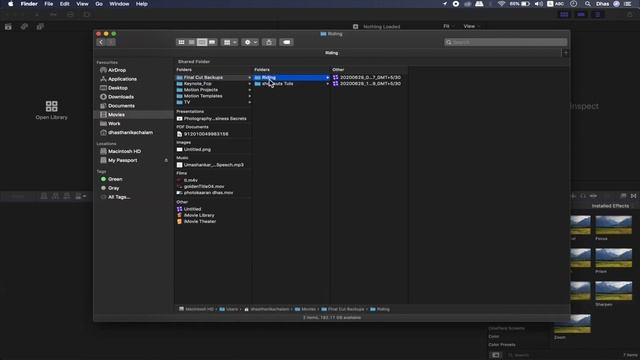The width and height of the screenshot is (640, 360).
Task: Click the Edit Tags toolbar button
Action: (x=287, y=42)
